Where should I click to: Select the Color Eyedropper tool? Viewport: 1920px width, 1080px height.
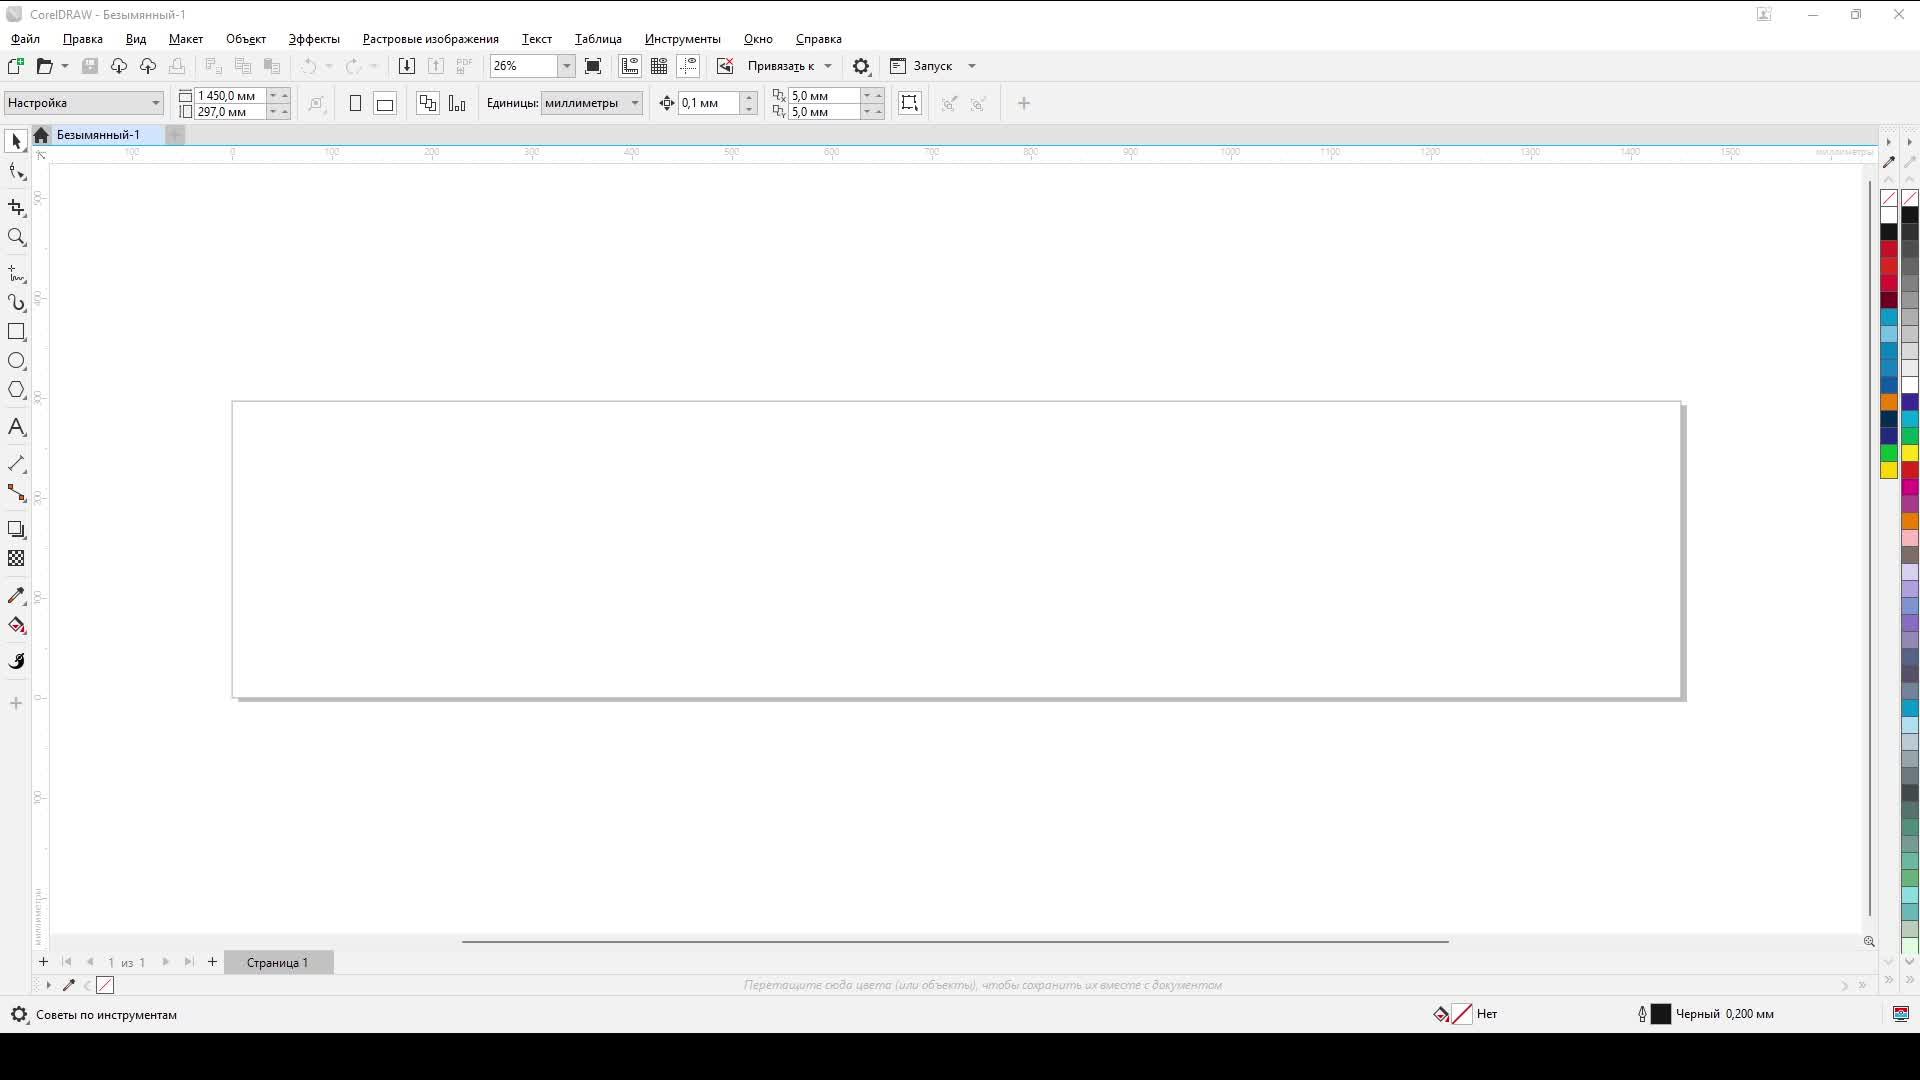click(16, 595)
